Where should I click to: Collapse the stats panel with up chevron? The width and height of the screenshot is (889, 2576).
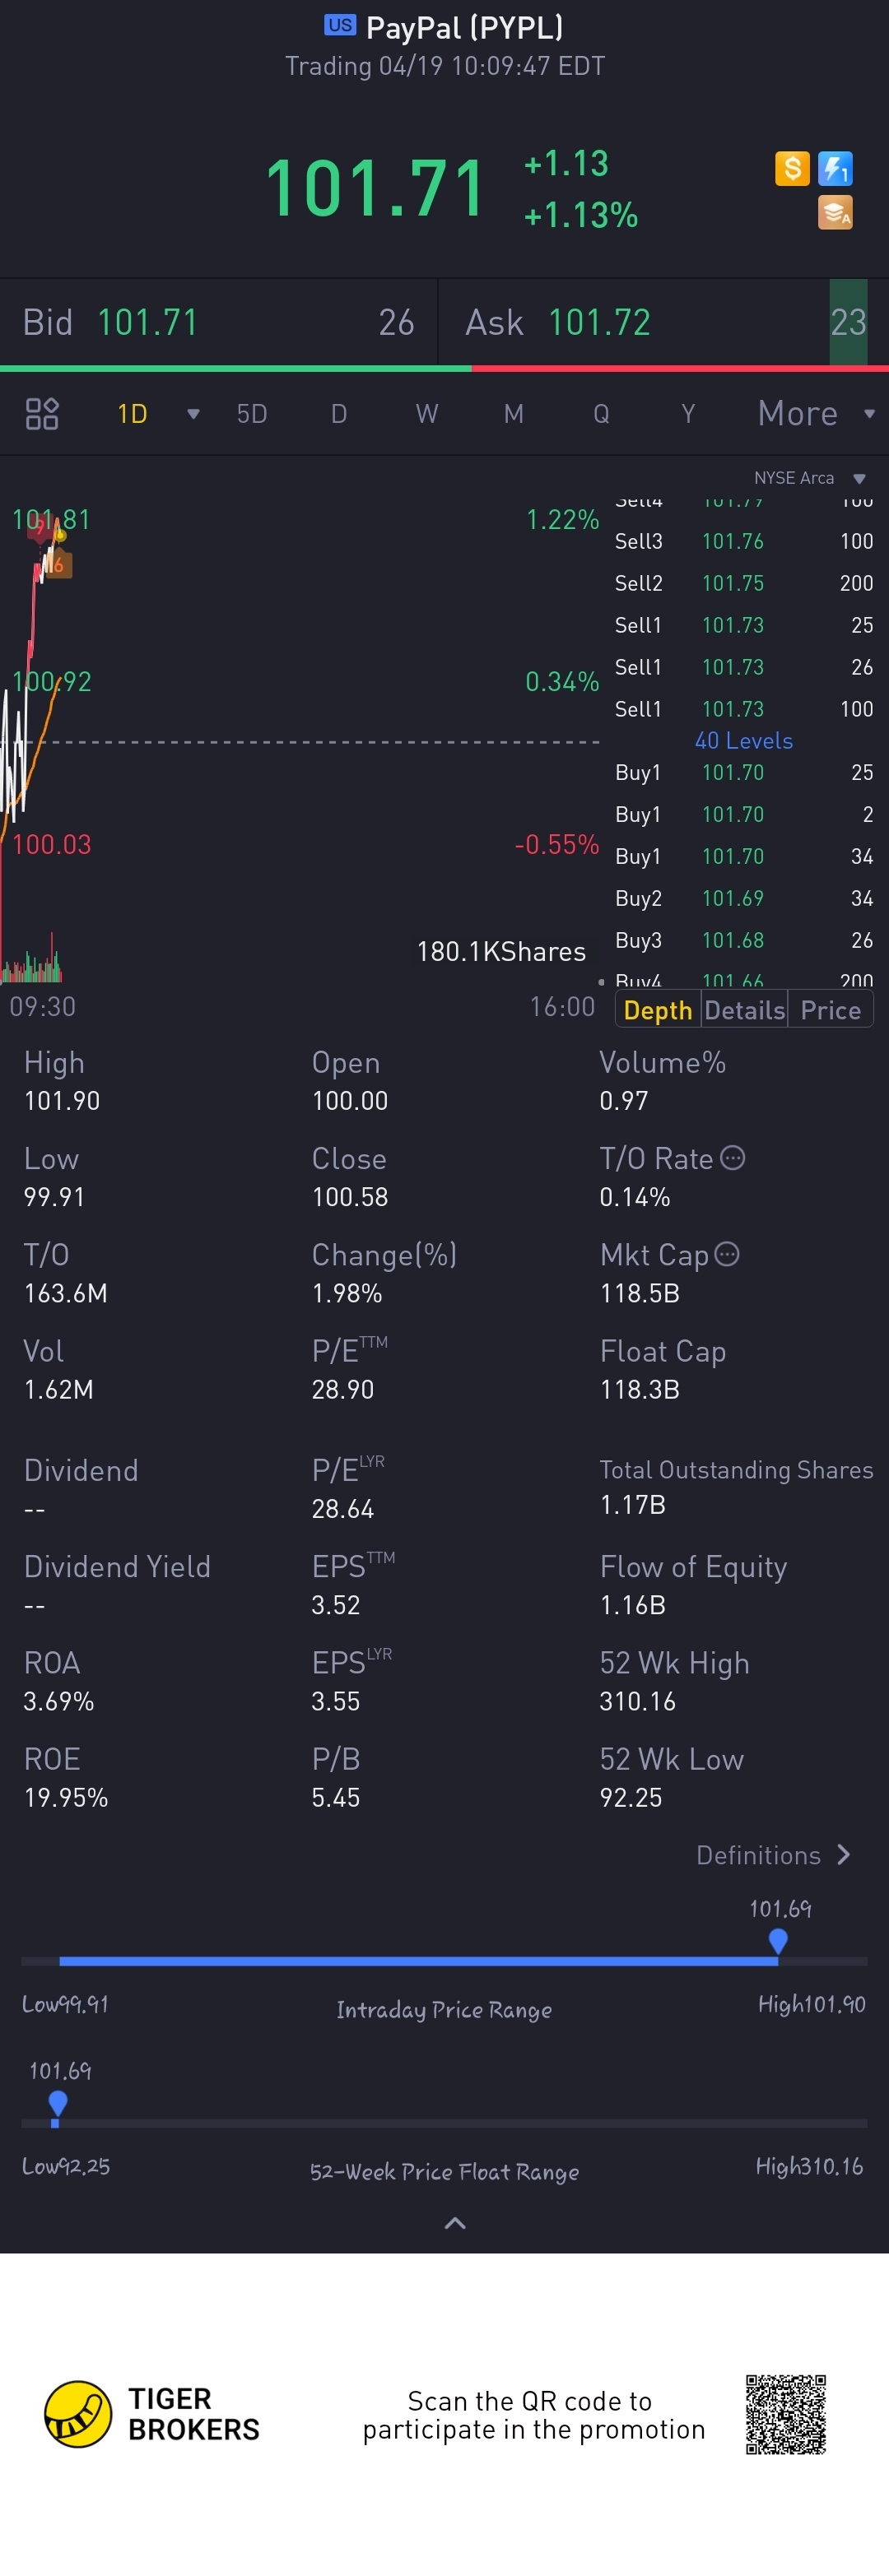pos(455,2223)
